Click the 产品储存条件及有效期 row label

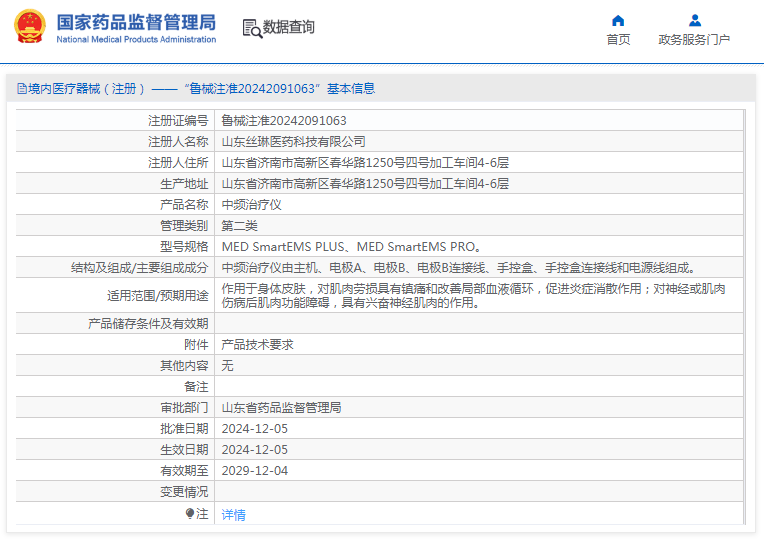(x=148, y=324)
